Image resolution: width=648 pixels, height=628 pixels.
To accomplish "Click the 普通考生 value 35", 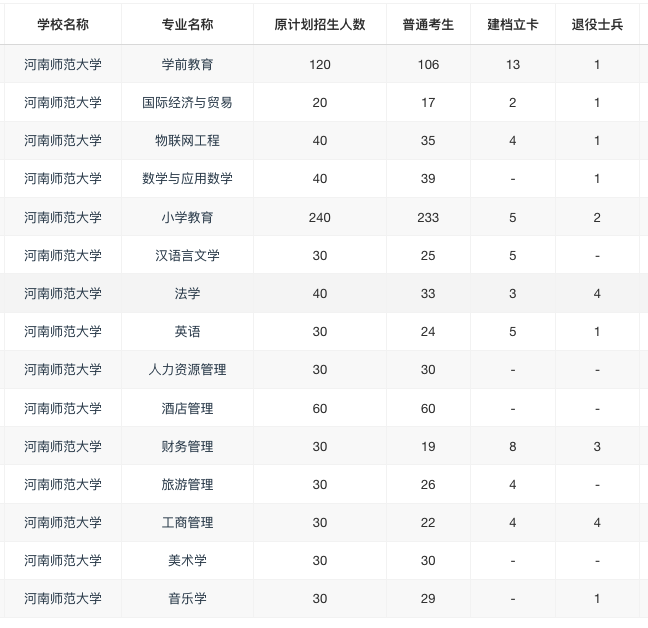I will tap(428, 140).
